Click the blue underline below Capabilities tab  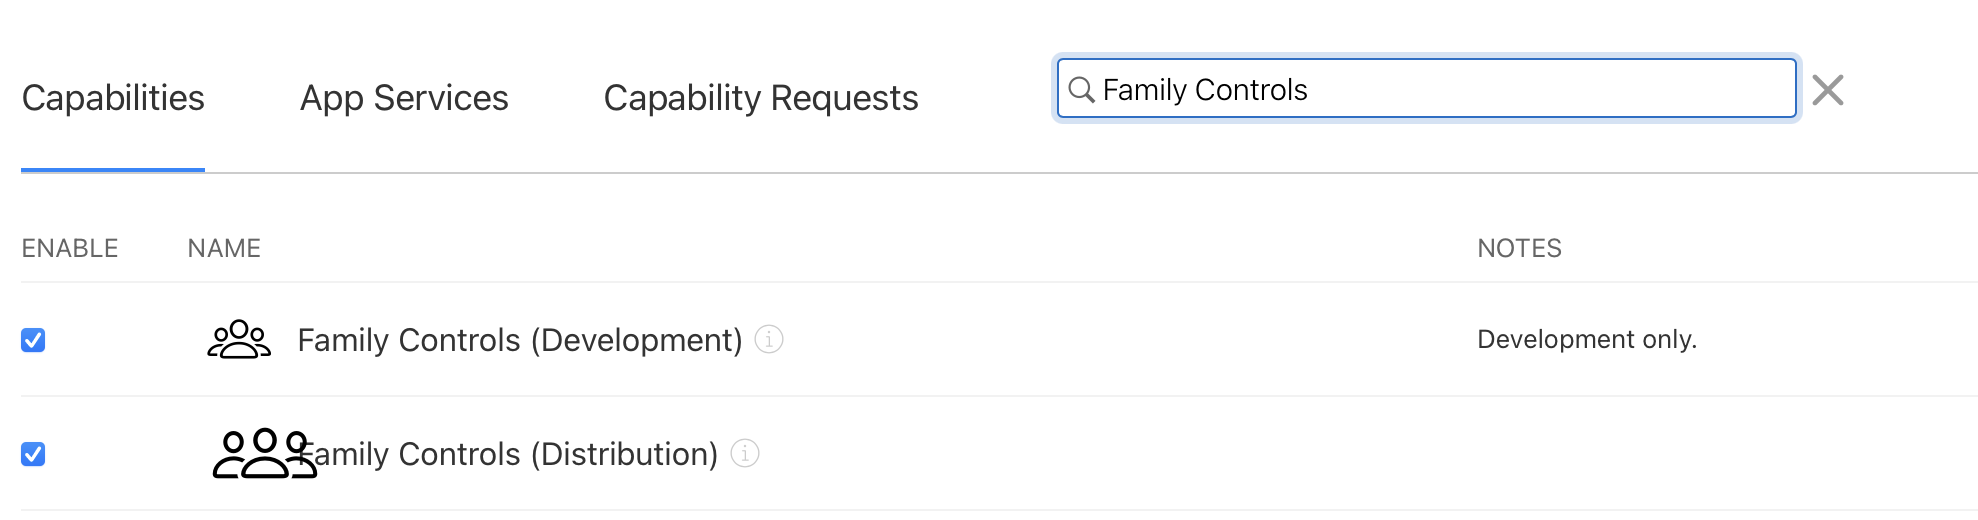coord(113,170)
